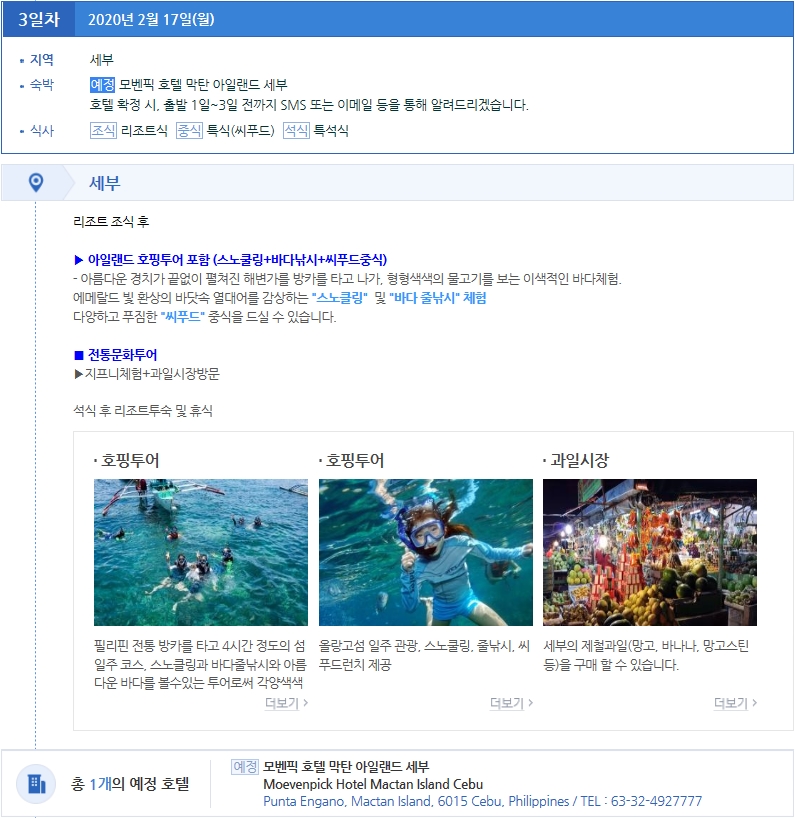Open the boat snorkeling group photo
Viewport: 795px width, 818px height.
tap(201, 552)
